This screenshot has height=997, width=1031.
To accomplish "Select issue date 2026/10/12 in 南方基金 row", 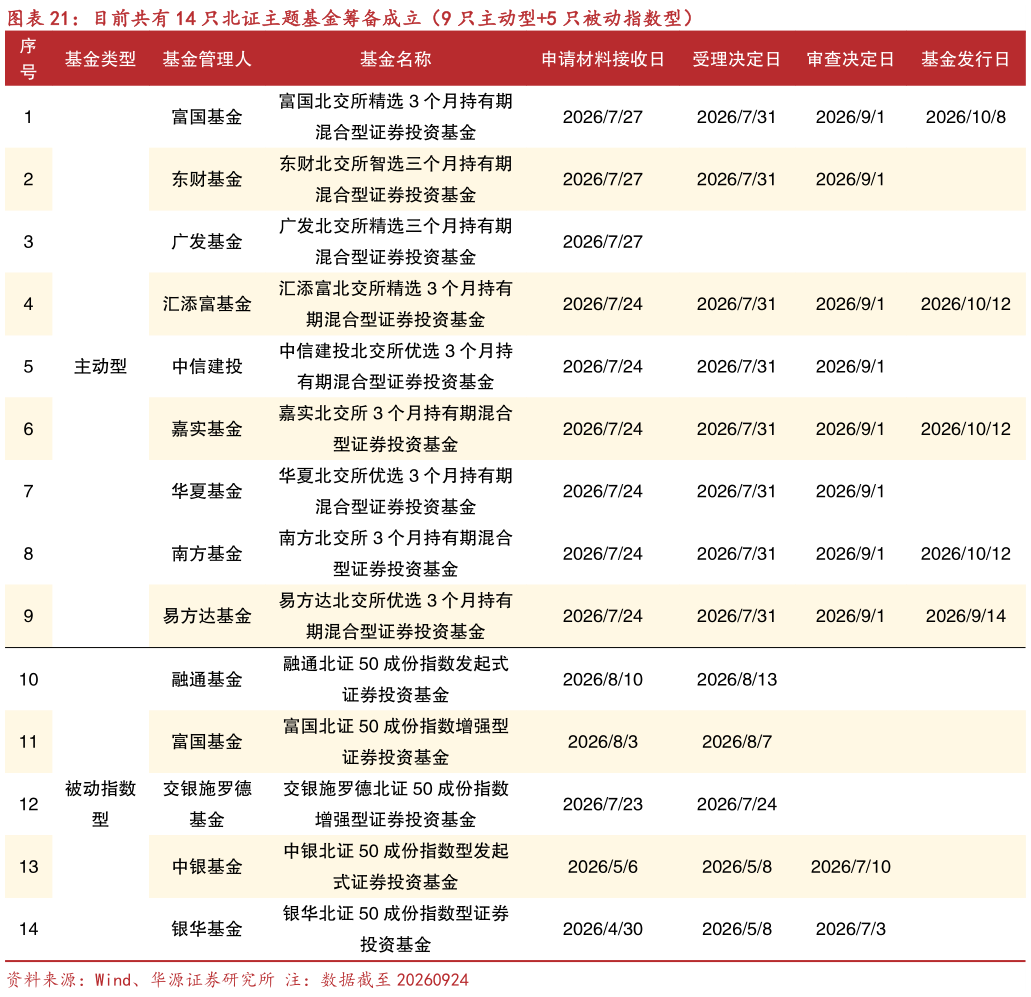I will [965, 554].
